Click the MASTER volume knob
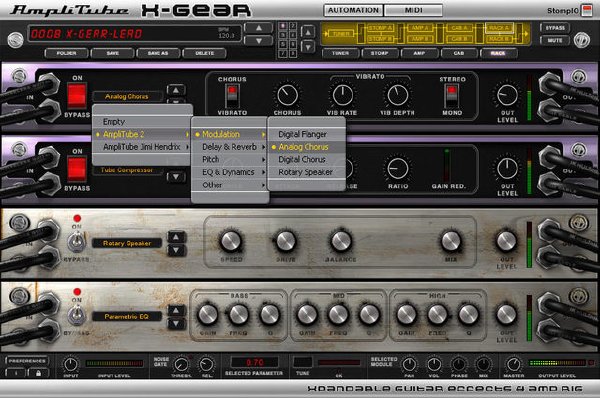The width and height of the screenshot is (600, 398). pyautogui.click(x=514, y=364)
